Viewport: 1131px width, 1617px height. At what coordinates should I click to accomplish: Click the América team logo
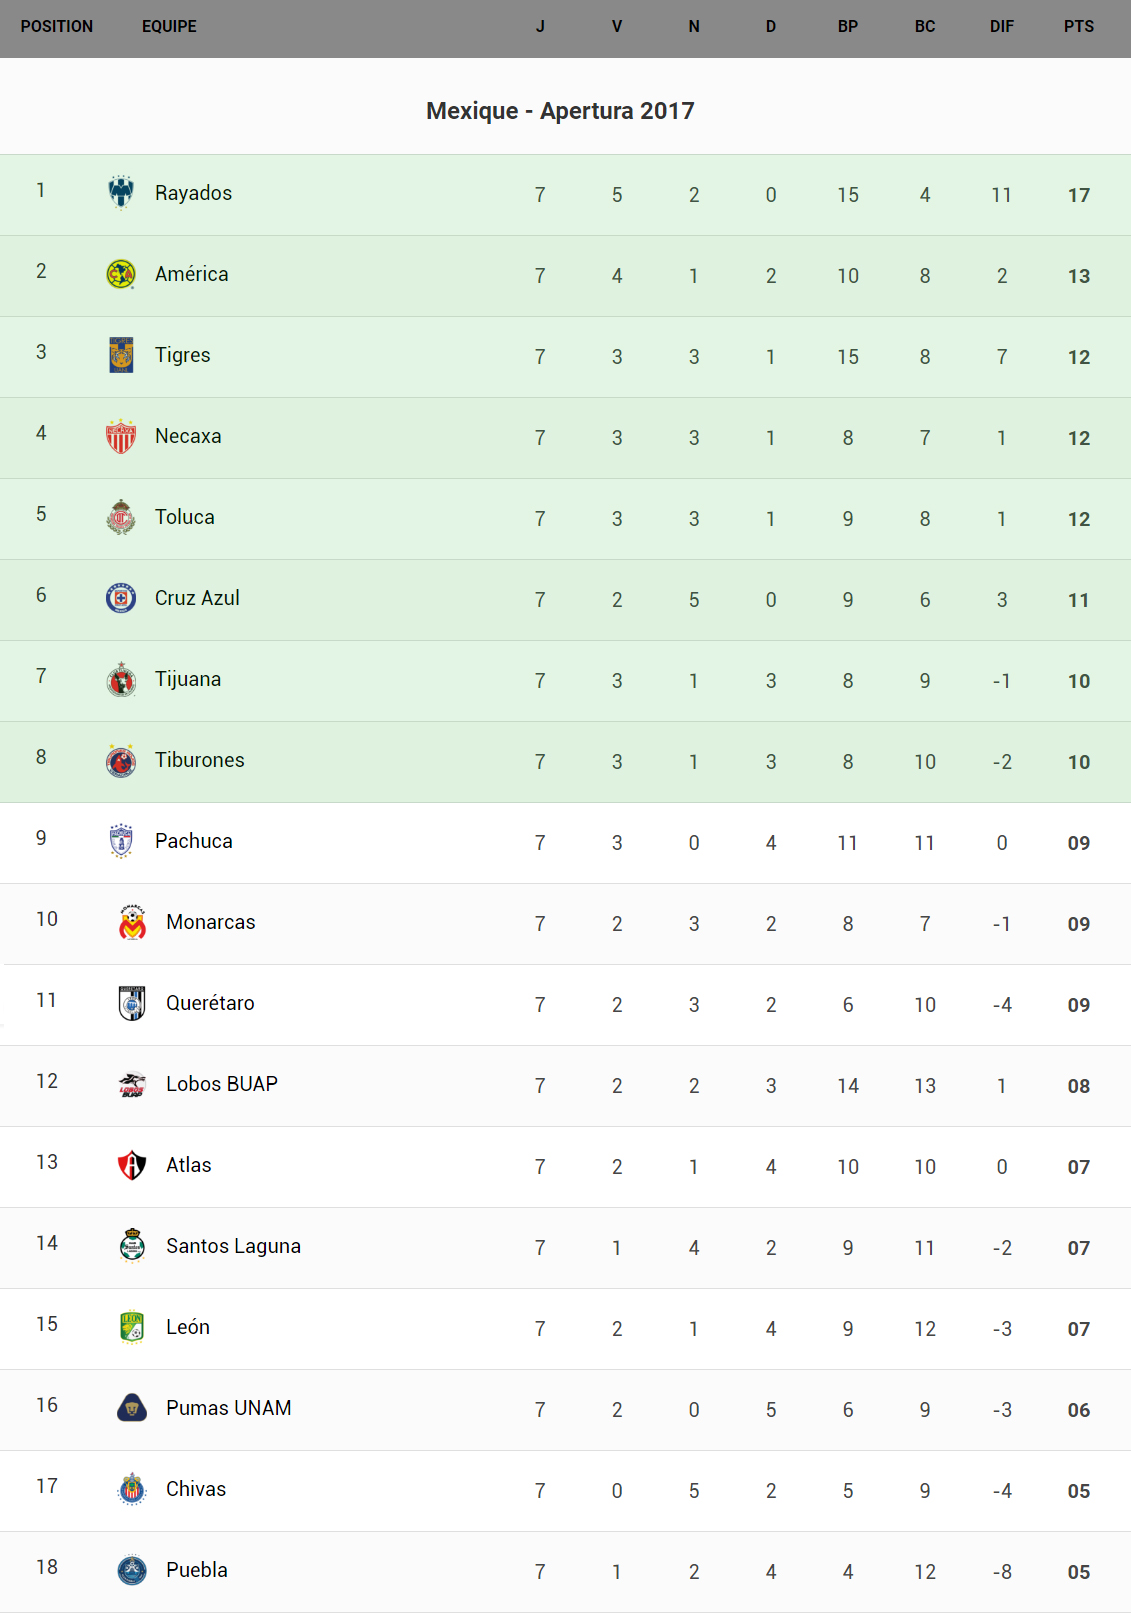pos(121,274)
